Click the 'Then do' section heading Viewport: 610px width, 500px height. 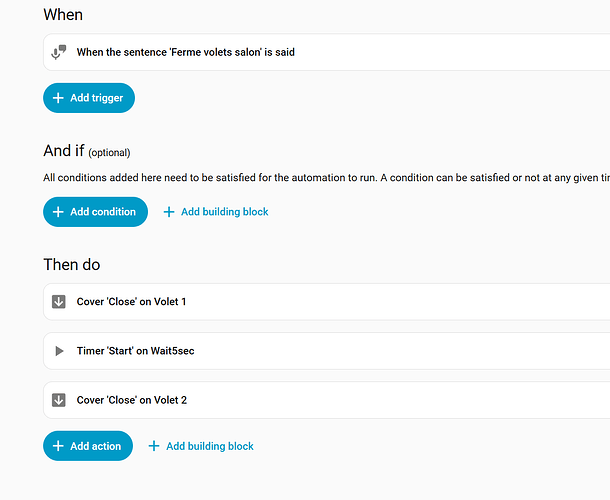(x=72, y=265)
